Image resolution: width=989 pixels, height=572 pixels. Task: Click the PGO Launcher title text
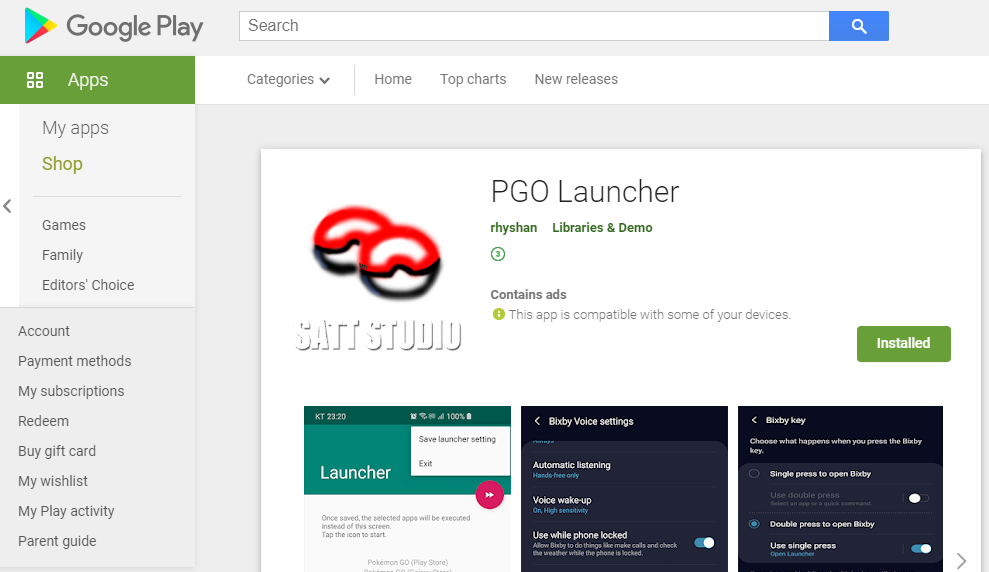(585, 192)
